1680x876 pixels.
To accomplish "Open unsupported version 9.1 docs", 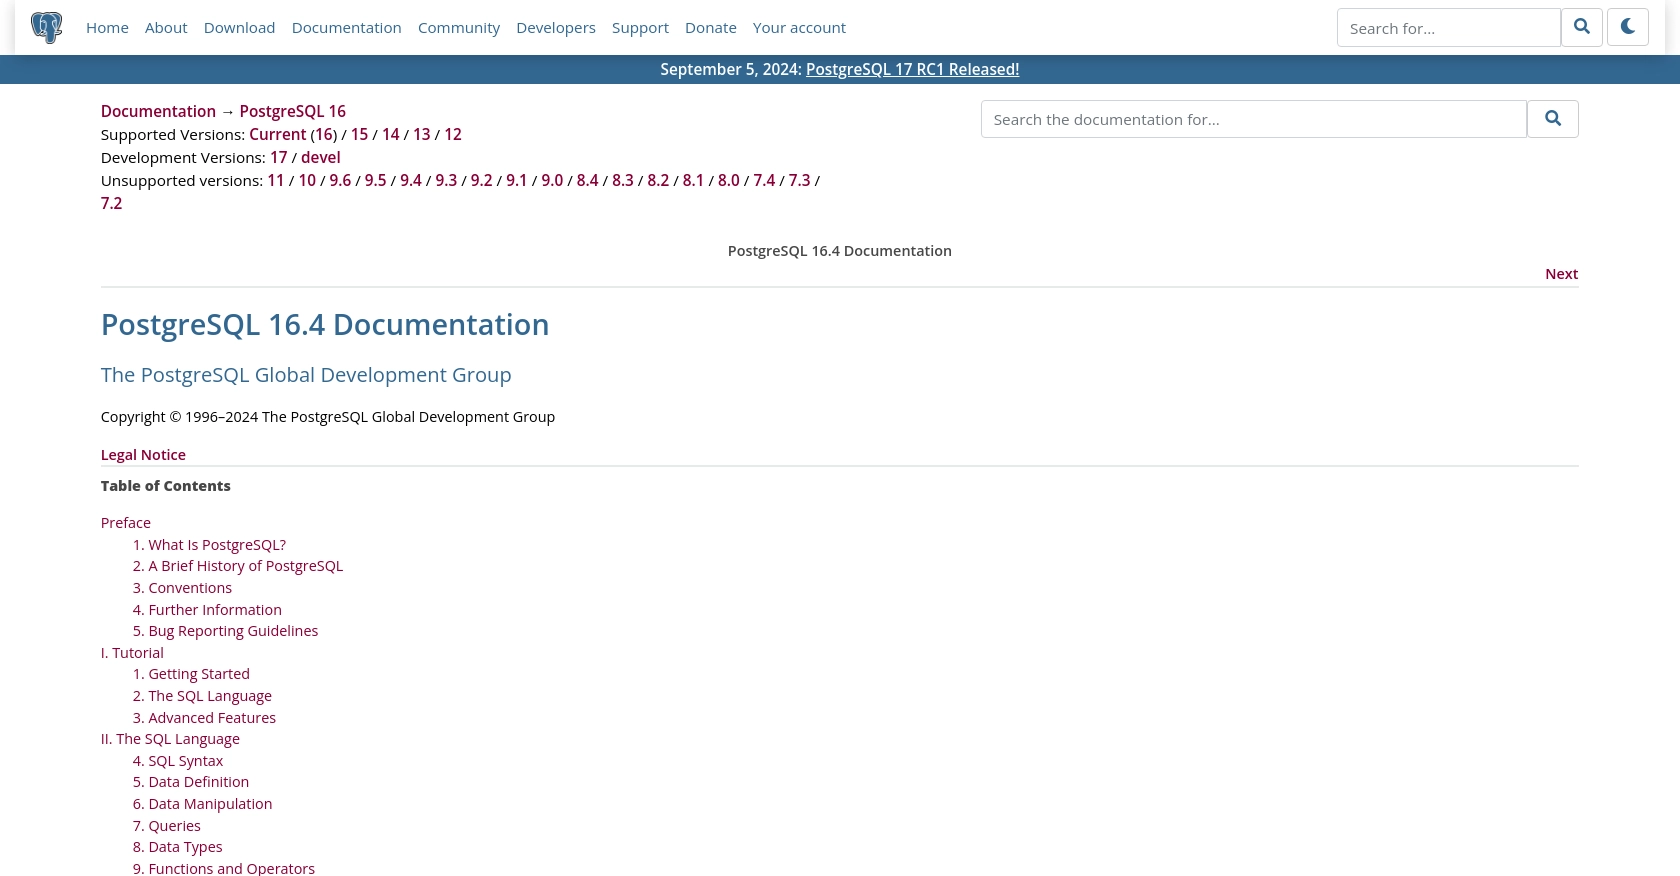I will click(517, 180).
